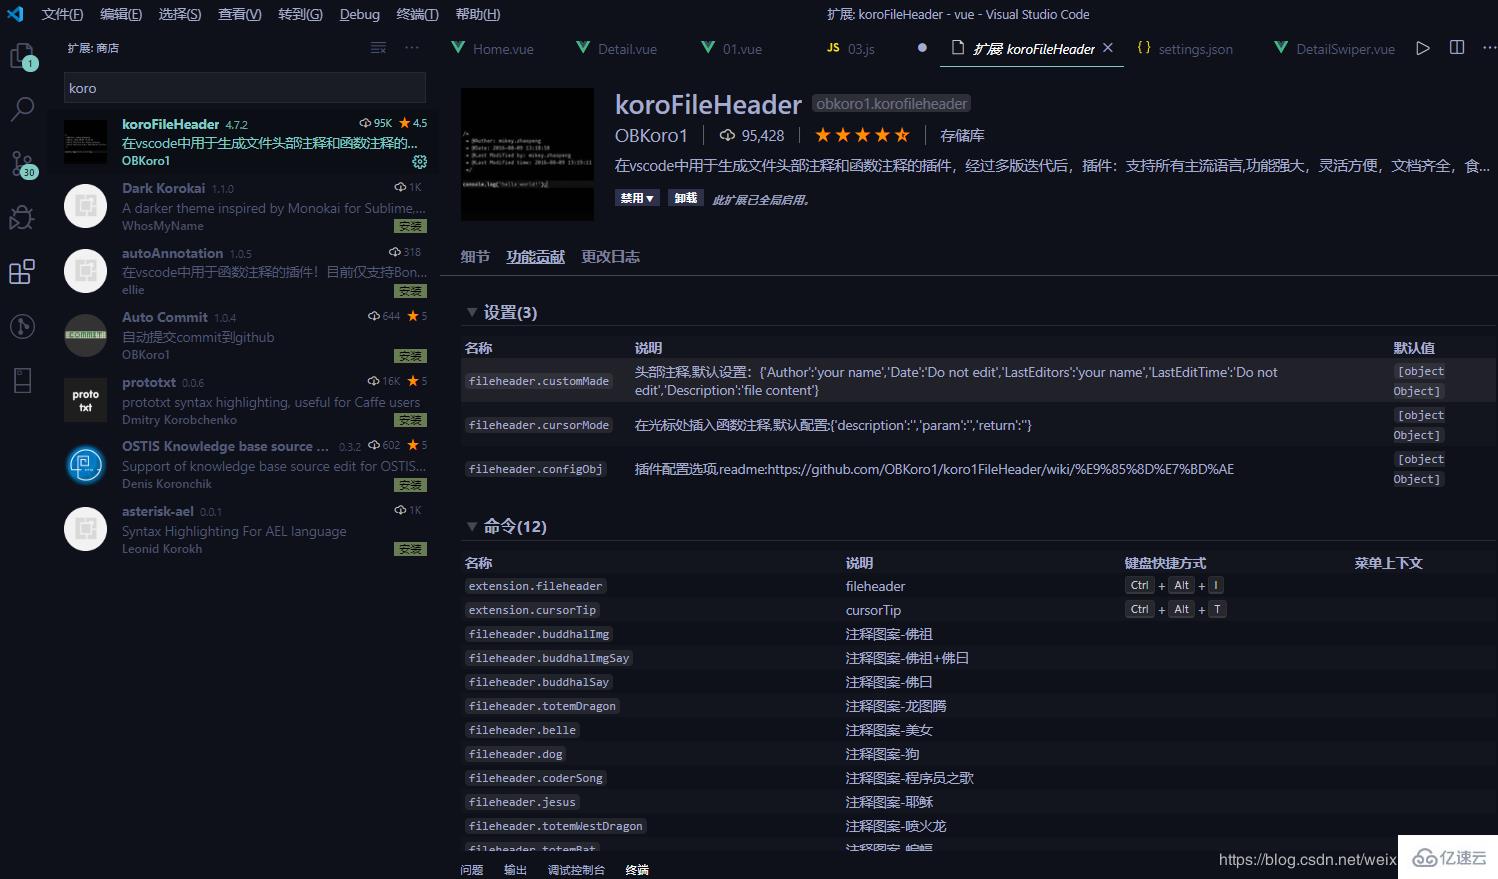Open extensions panel more actions ellipsis
1498x879 pixels.
(x=412, y=48)
